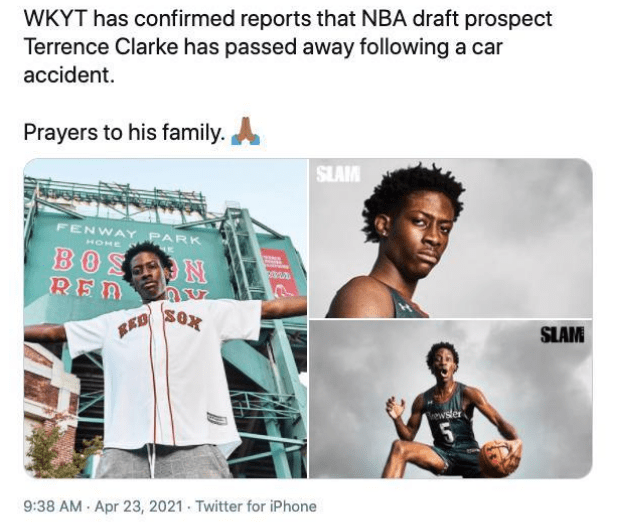The image size is (620, 522).
Task: Click the basketball in the action photo
Action: coord(500,458)
